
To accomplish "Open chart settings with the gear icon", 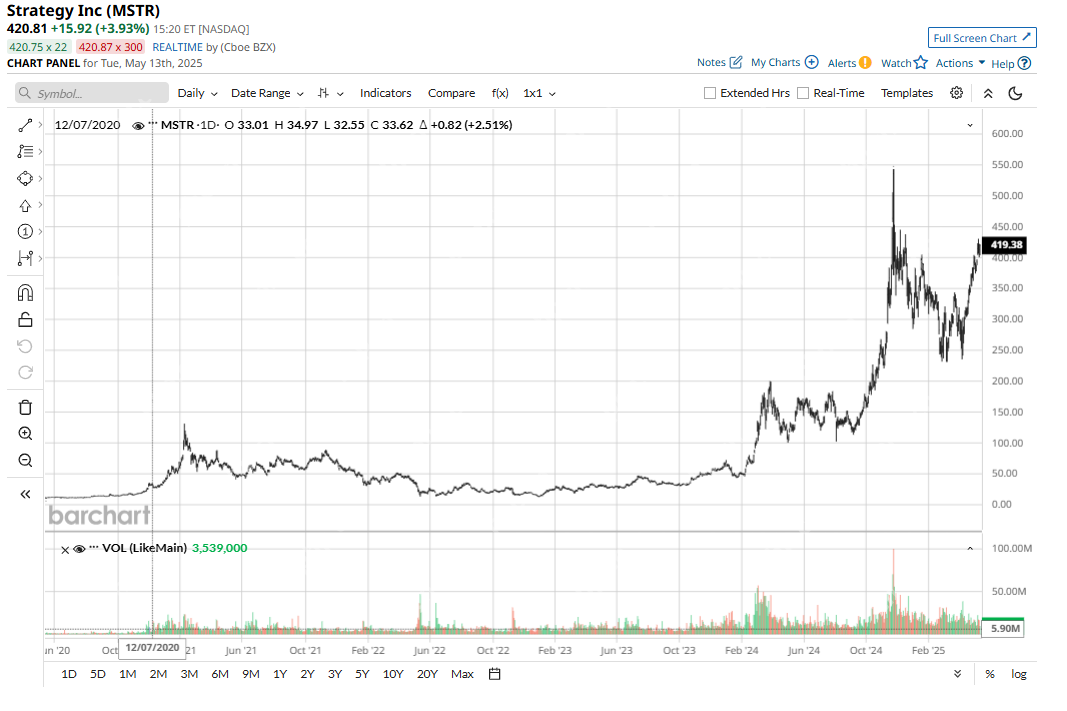I will pos(956,92).
